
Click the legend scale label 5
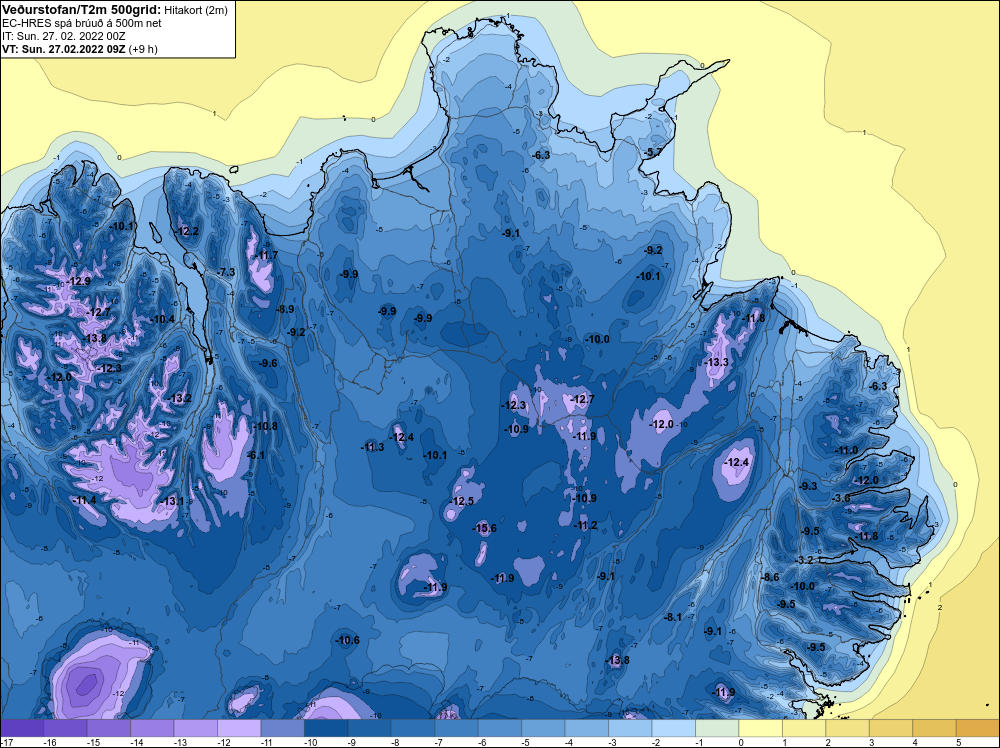coord(959,742)
